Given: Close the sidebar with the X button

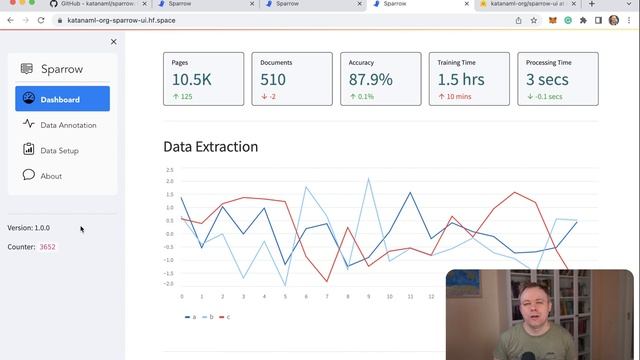Looking at the screenshot, I should (113, 42).
